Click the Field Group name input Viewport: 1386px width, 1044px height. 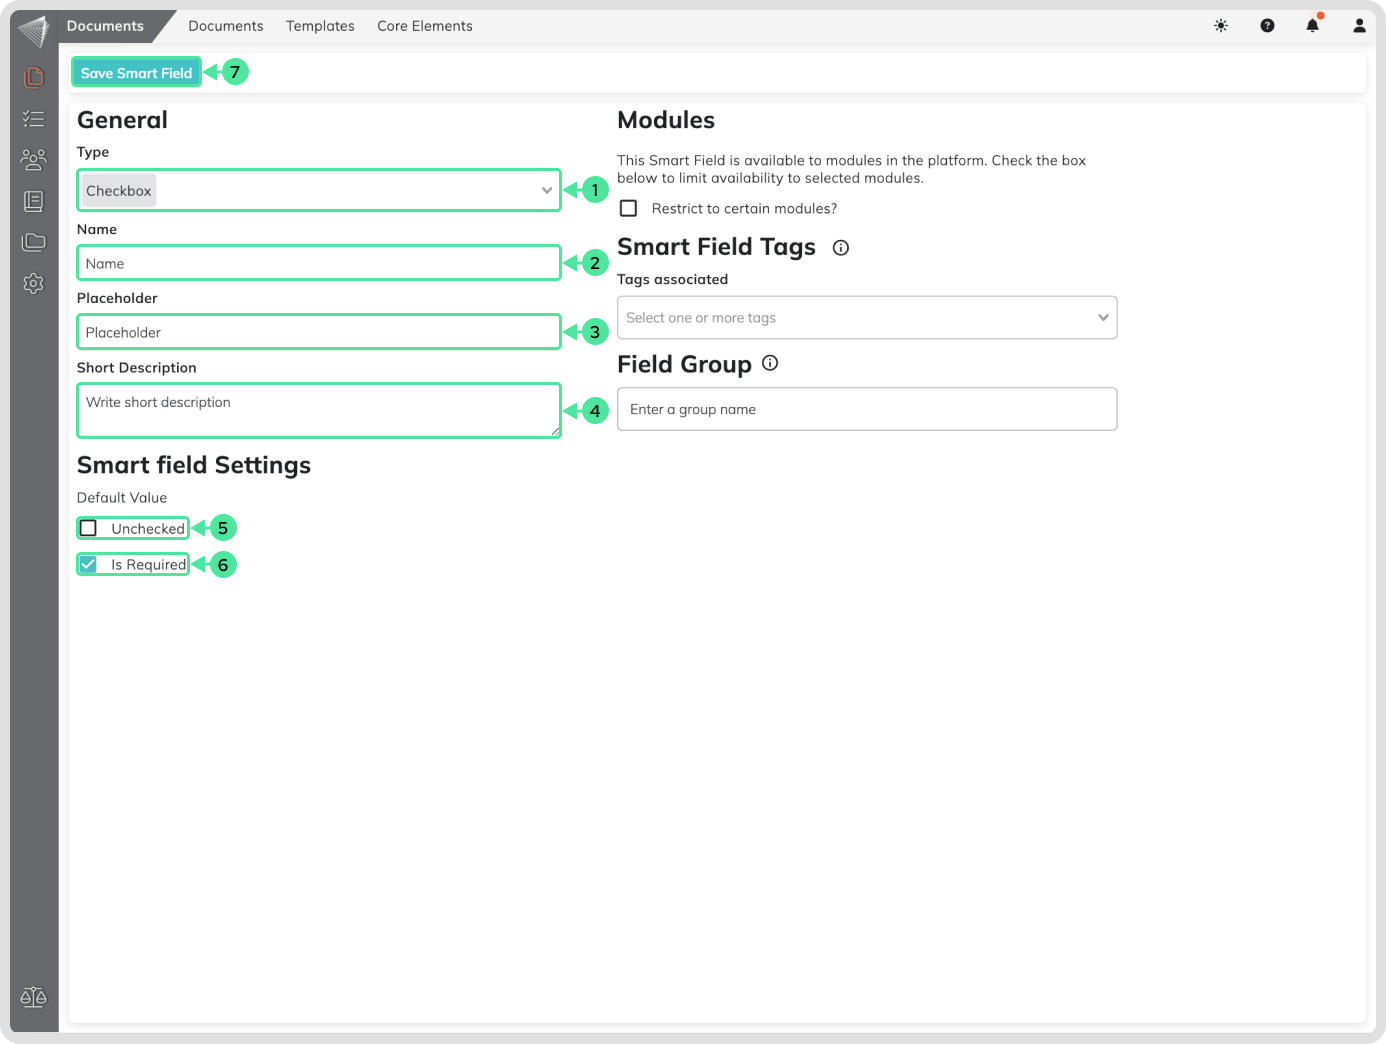[x=866, y=409]
